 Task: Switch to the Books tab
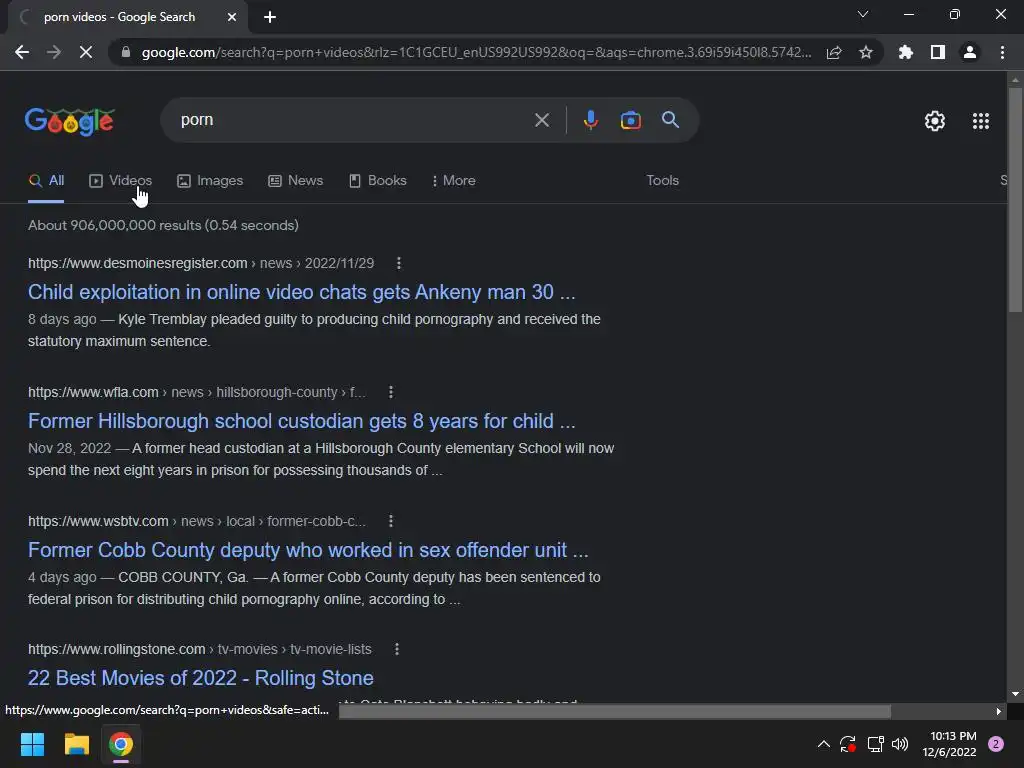tap(377, 181)
